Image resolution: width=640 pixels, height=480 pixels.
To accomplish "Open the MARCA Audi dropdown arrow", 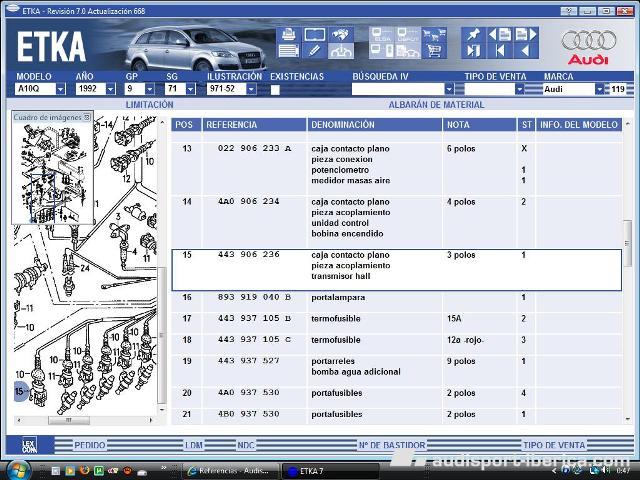I will pyautogui.click(x=599, y=89).
